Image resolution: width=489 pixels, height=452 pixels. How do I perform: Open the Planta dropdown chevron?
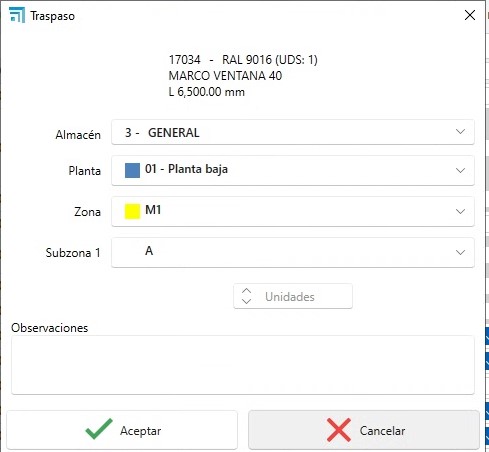click(x=460, y=171)
